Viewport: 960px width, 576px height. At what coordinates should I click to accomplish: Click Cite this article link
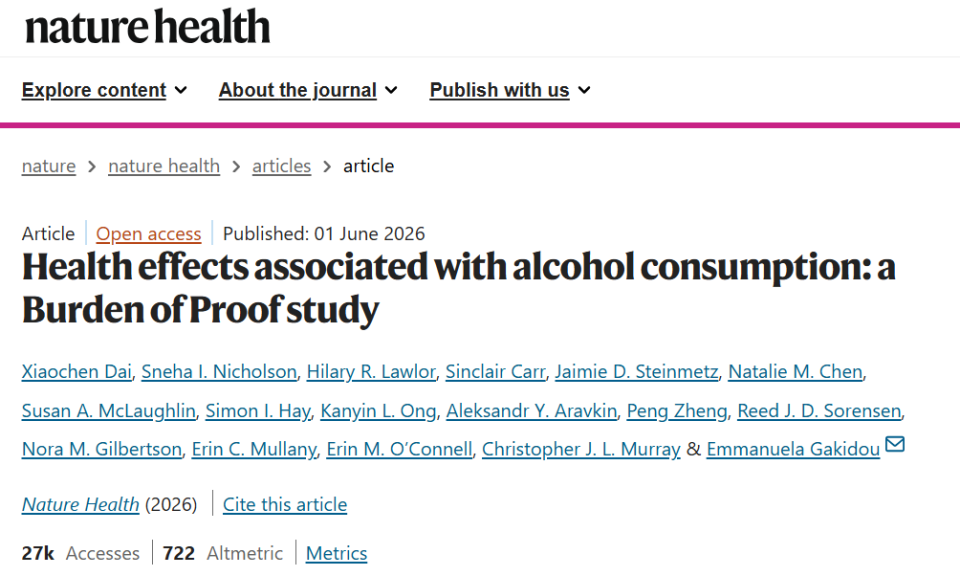tap(285, 504)
